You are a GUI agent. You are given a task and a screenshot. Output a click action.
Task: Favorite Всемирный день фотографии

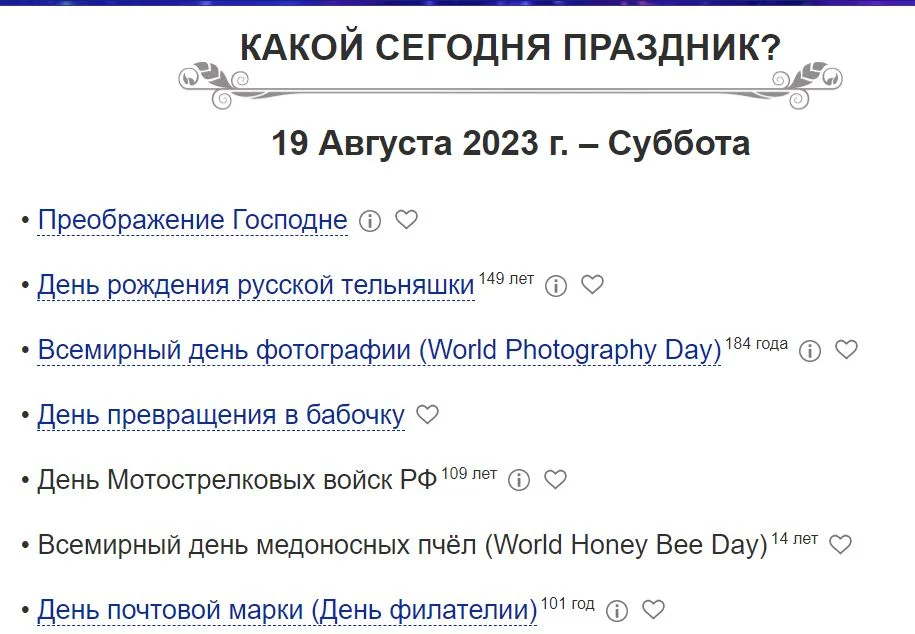tap(846, 350)
